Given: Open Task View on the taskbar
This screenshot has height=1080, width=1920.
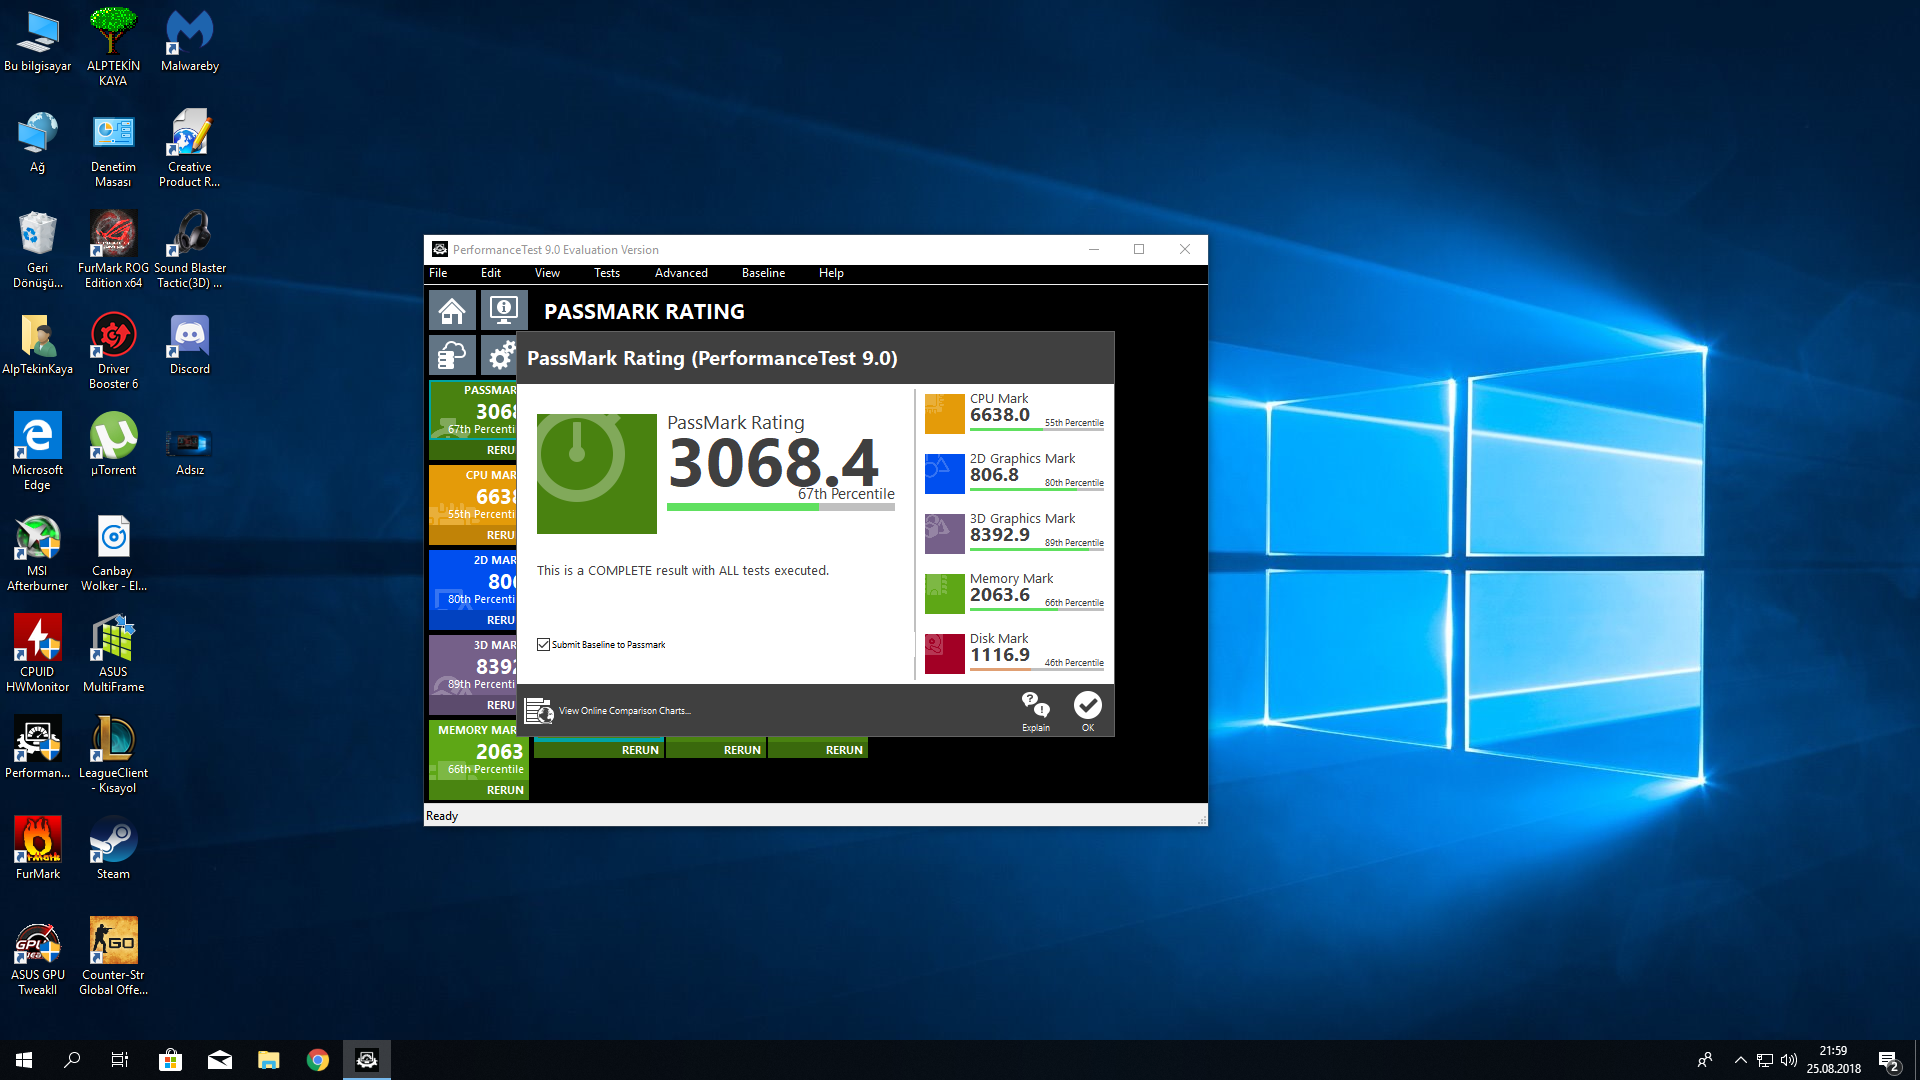Looking at the screenshot, I should point(120,1060).
